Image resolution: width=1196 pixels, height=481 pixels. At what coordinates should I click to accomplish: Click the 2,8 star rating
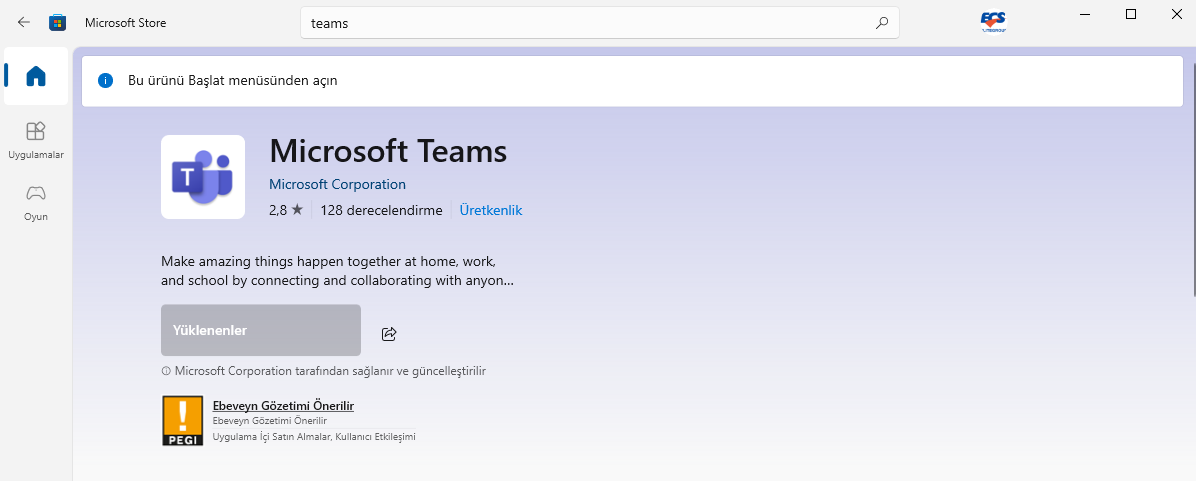pyautogui.click(x=285, y=210)
